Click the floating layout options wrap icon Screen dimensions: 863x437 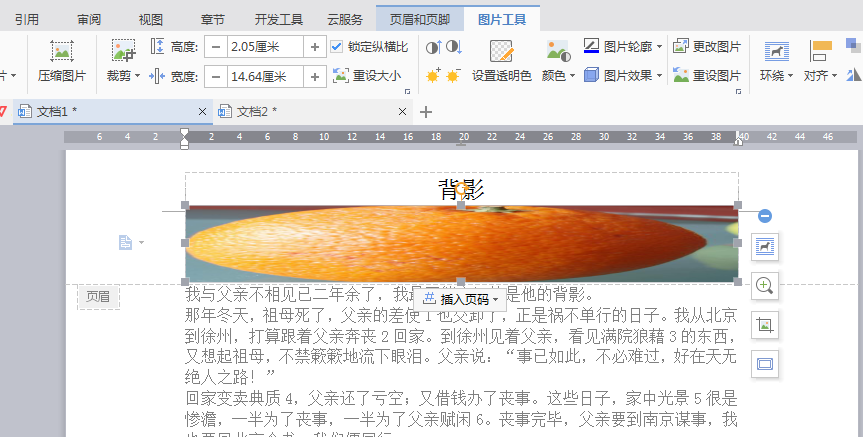click(x=765, y=247)
